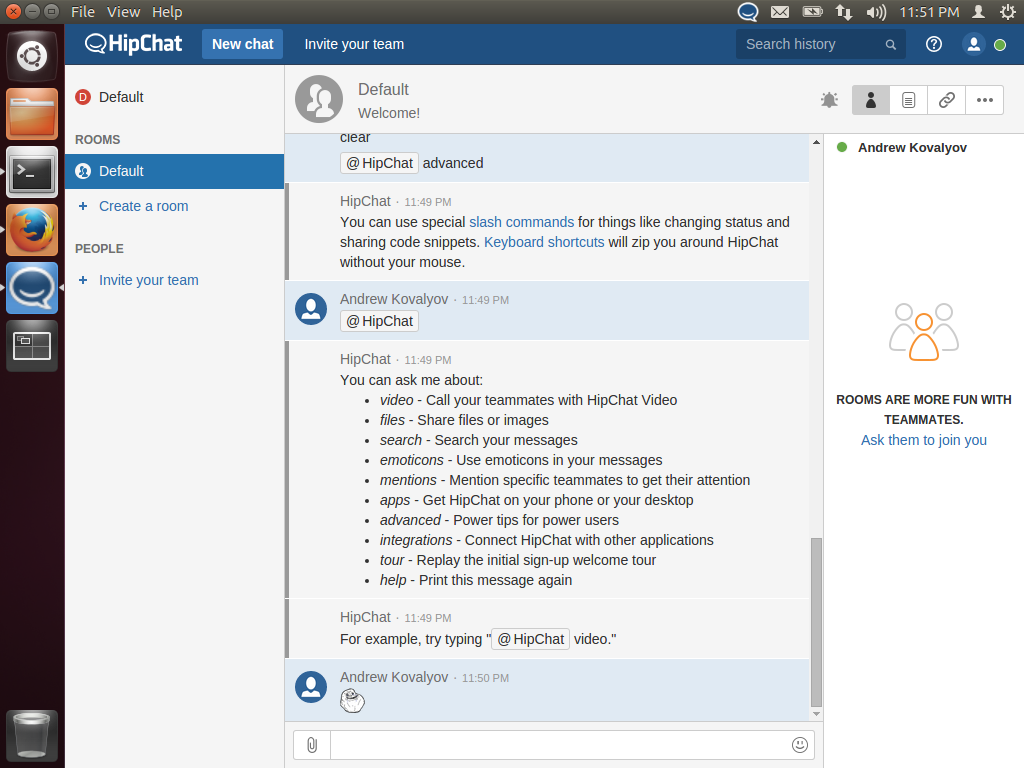The height and width of the screenshot is (768, 1024).
Task: Show the room links panel
Action: [946, 100]
